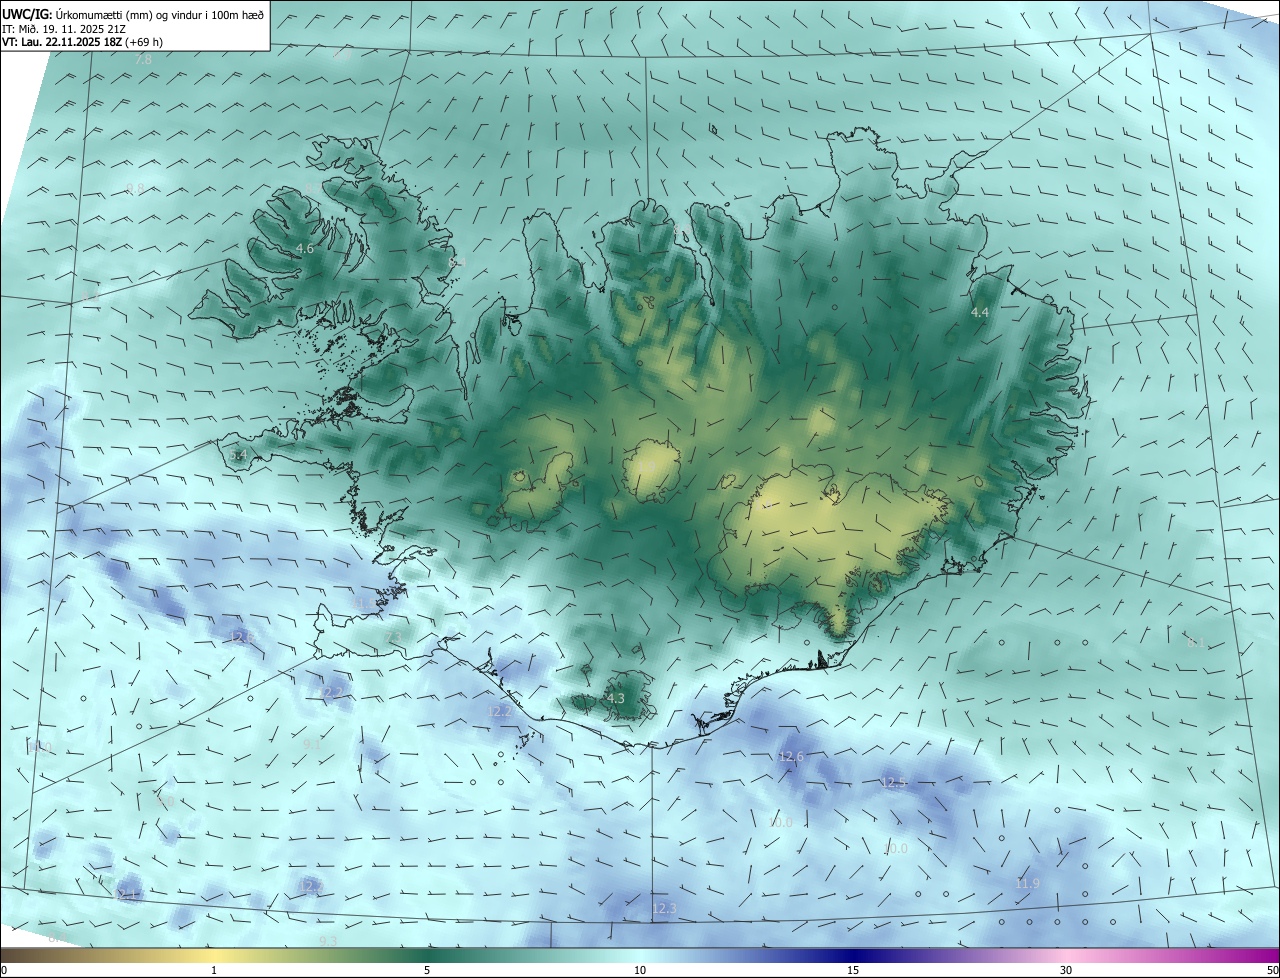Viewport: 1280px width, 978px height.
Task: Click the valid time 'VT: Lau. 22.11.2025 18Z (+69 h)'
Action: coord(82,42)
